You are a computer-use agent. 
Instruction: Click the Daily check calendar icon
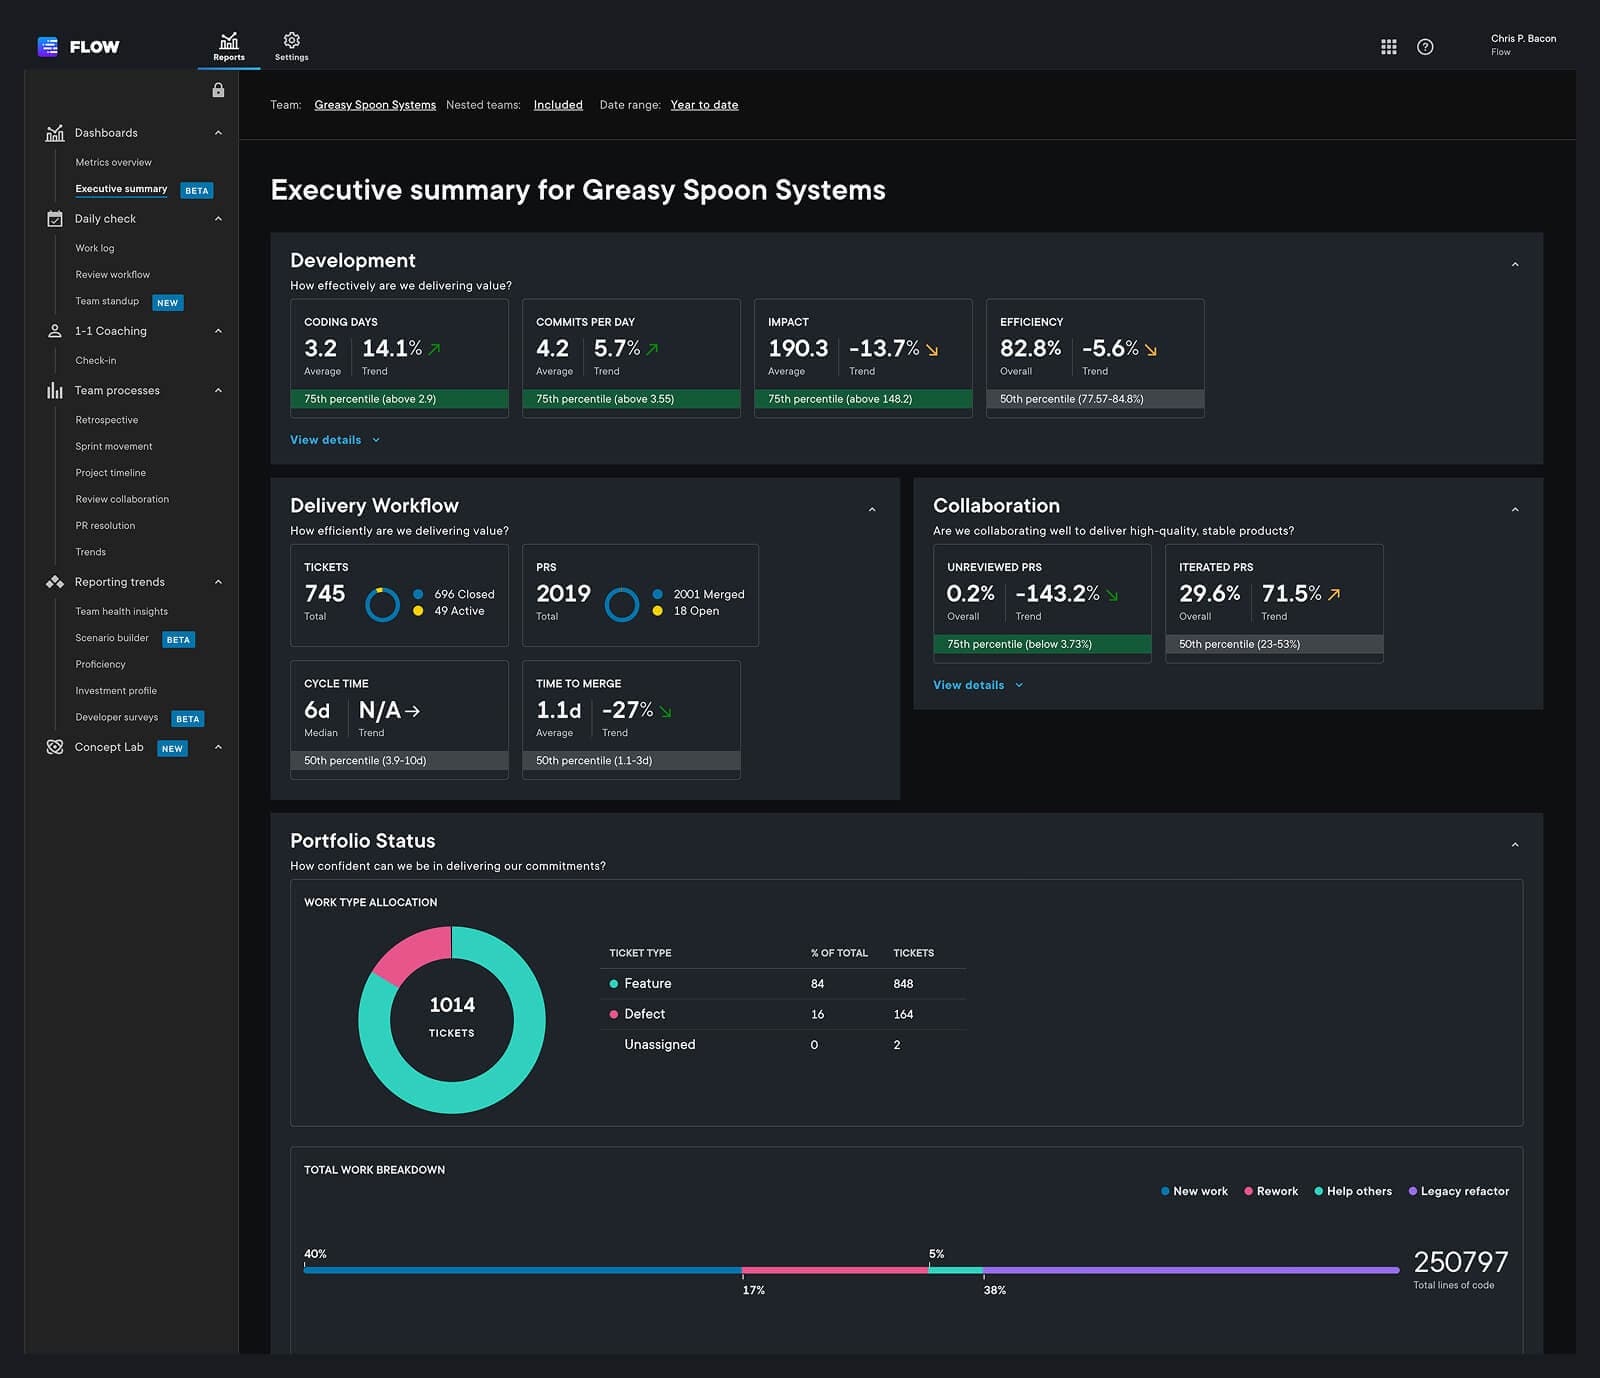tap(55, 219)
